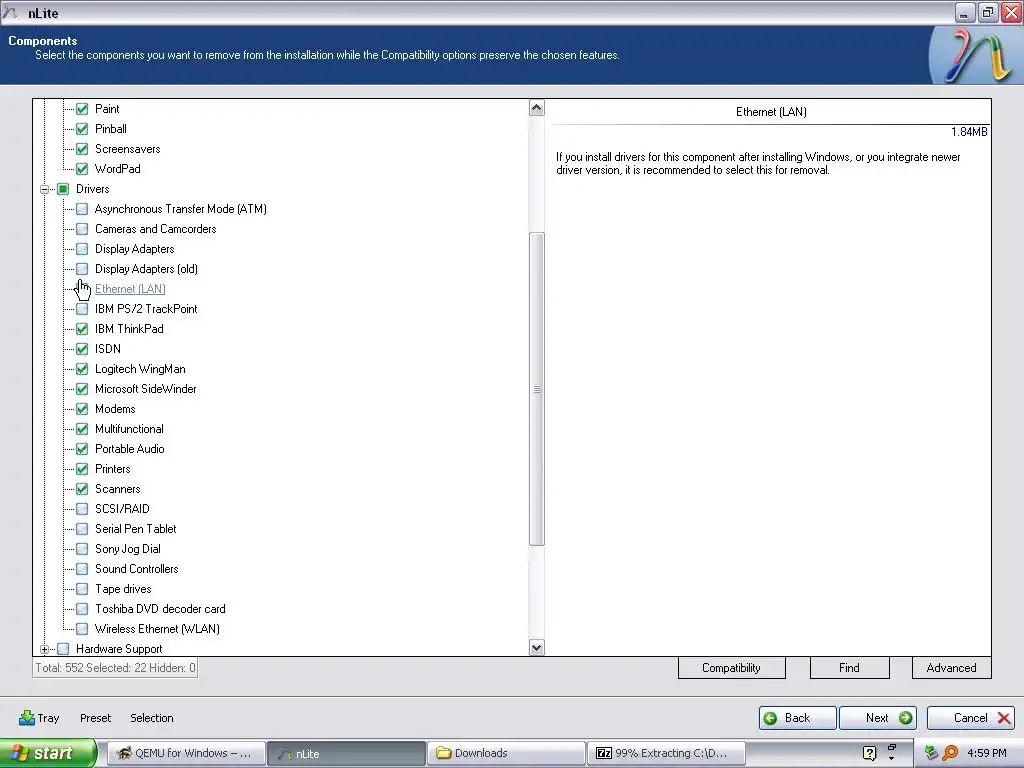Toggle the Screensavers checkbox

82,149
